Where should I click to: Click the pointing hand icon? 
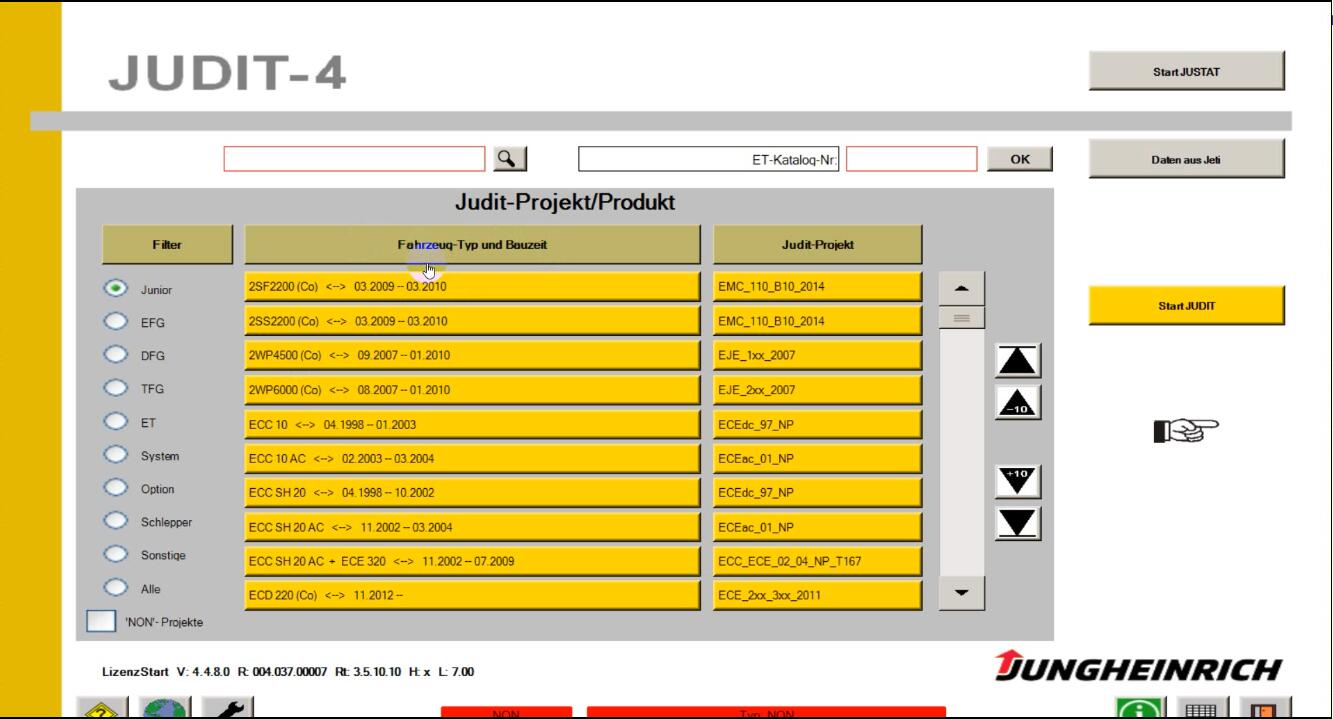point(1186,431)
